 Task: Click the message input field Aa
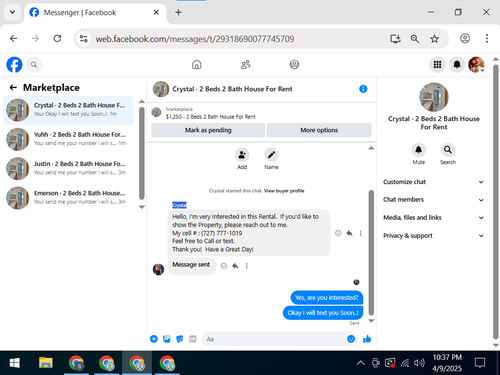(x=275, y=339)
